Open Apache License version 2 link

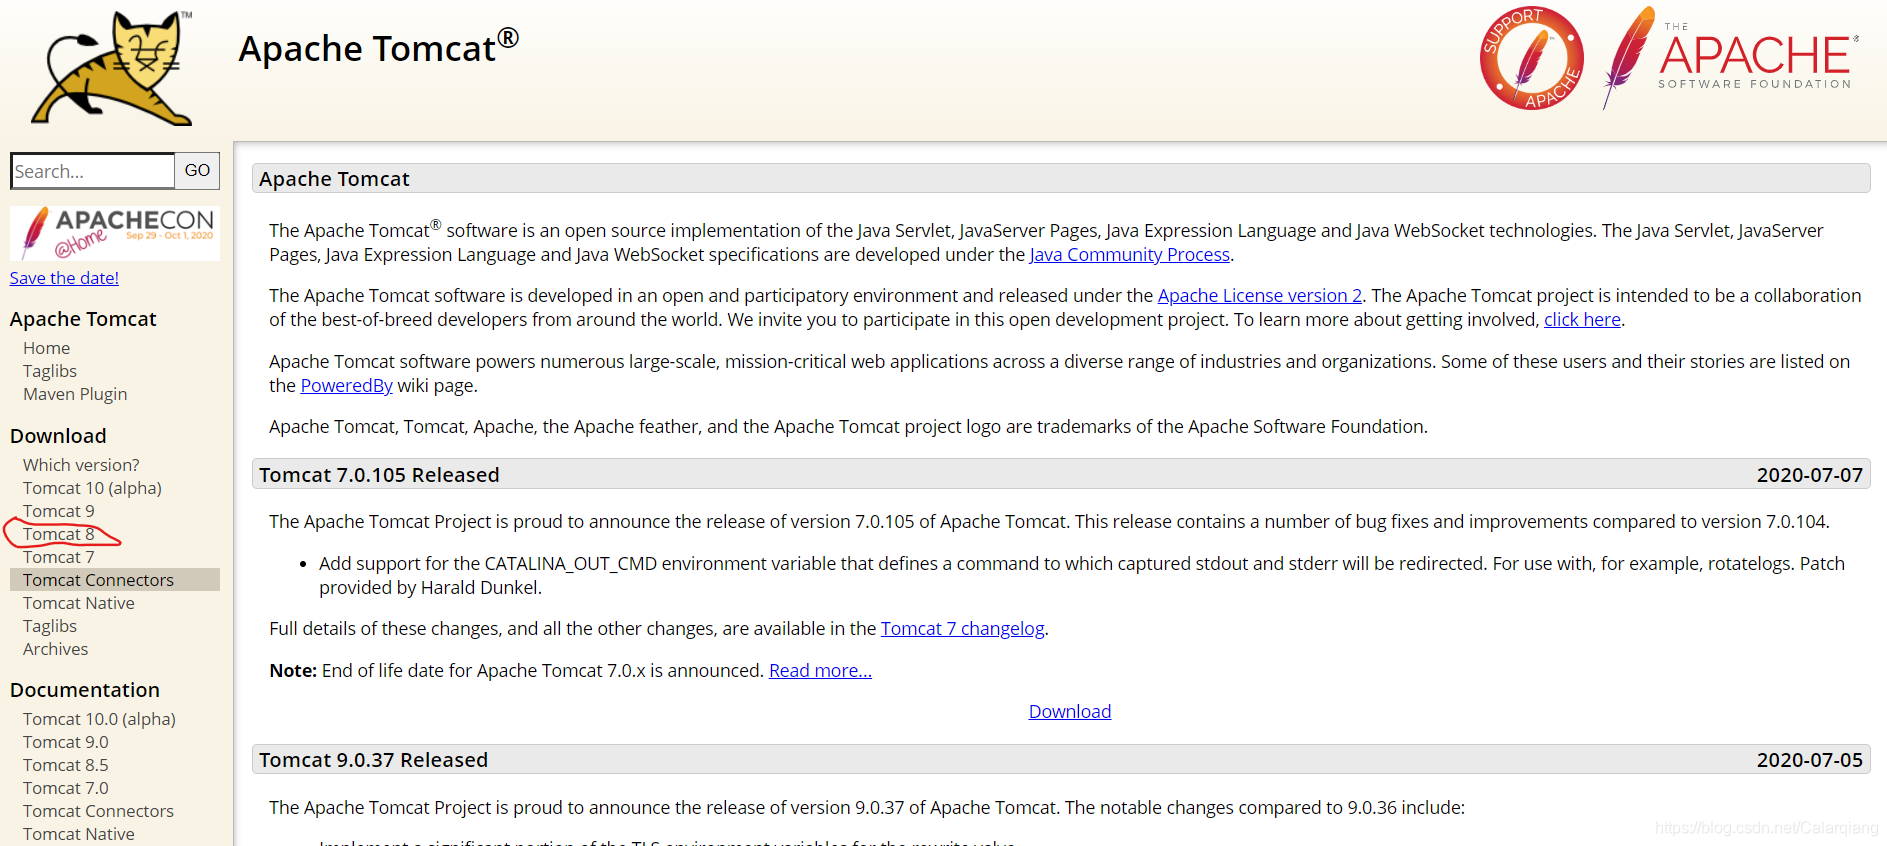pyautogui.click(x=1260, y=296)
